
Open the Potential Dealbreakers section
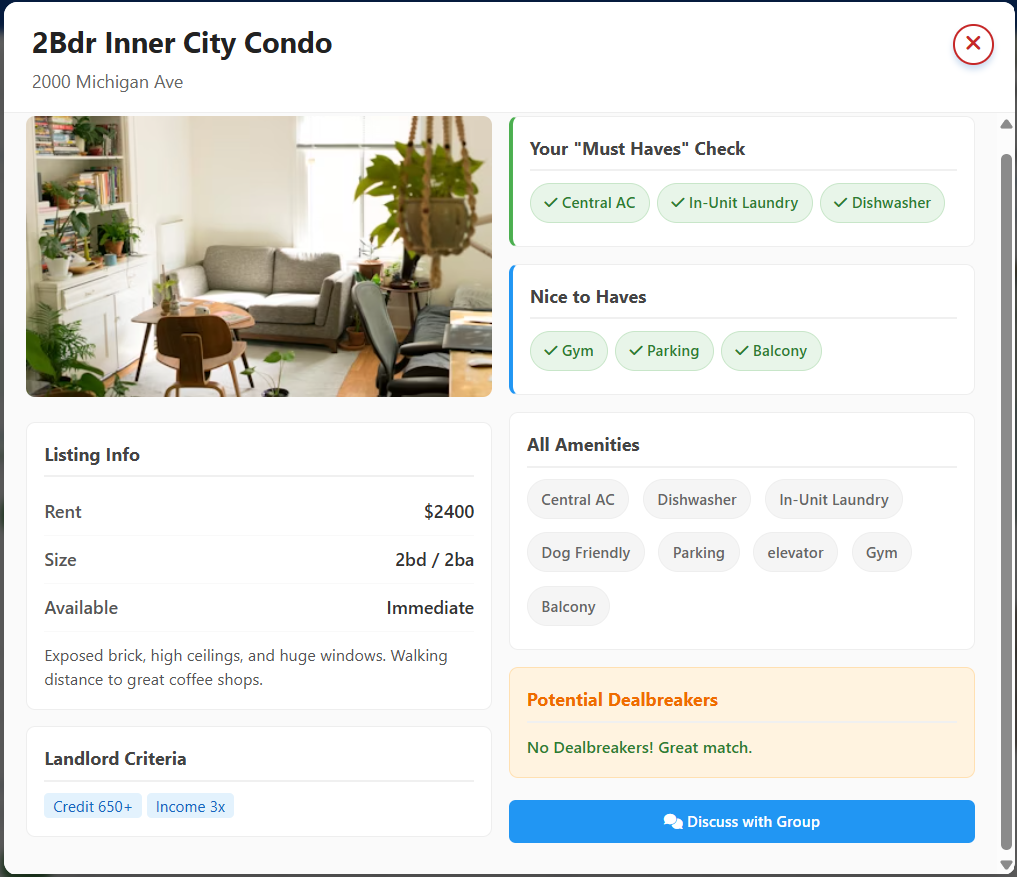click(x=622, y=700)
